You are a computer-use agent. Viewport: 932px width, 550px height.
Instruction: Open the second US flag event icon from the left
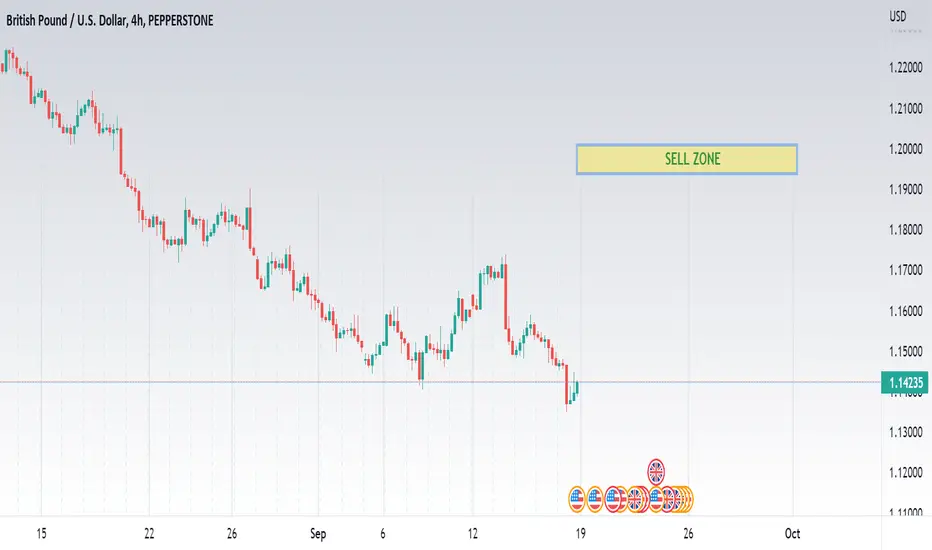[x=595, y=499]
